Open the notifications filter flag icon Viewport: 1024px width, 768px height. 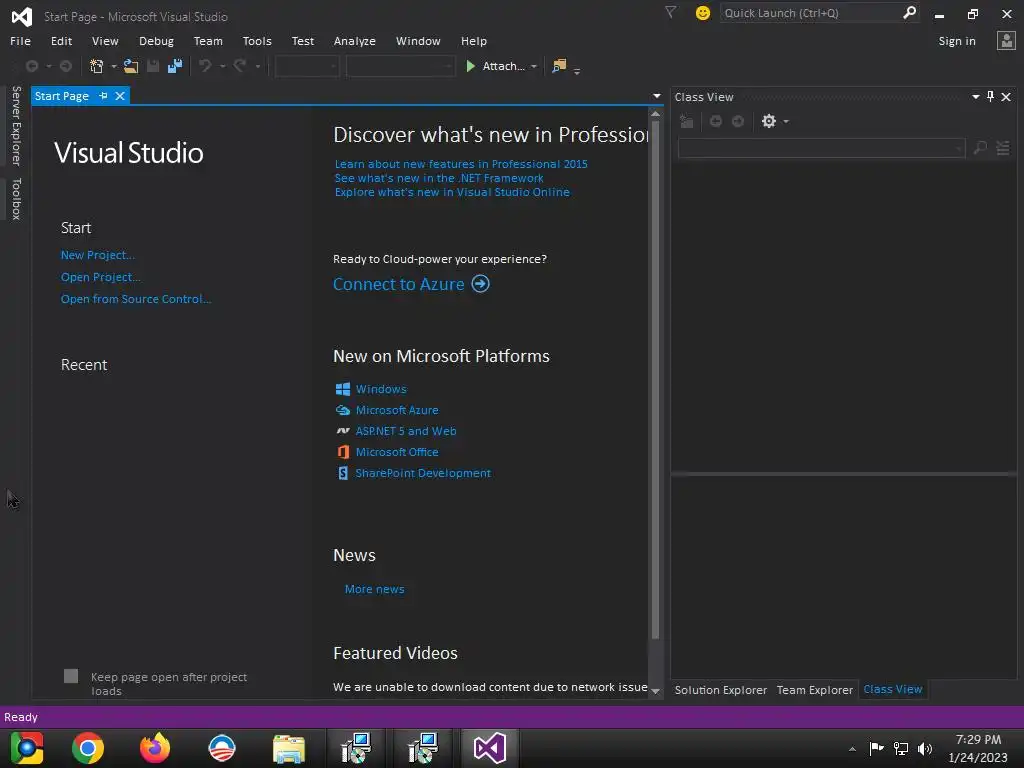(671, 12)
